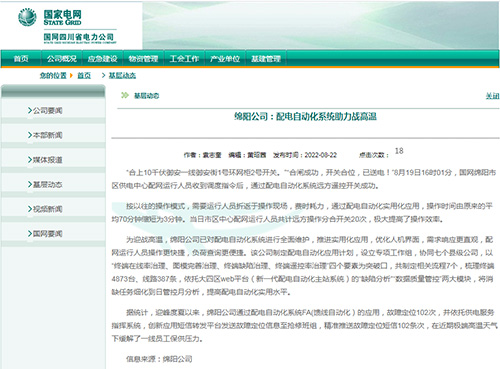This screenshot has width=500, height=369.
Task: Click the orange breadcrumb arrow icon
Action: [x=71, y=76]
